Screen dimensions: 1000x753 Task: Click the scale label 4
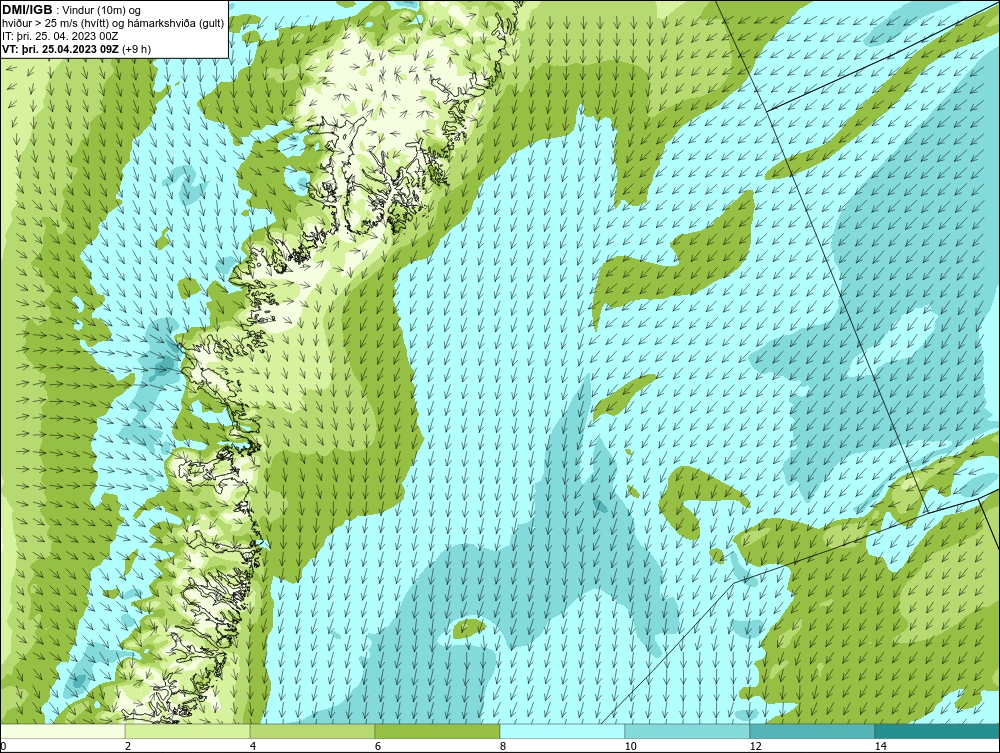[x=253, y=746]
